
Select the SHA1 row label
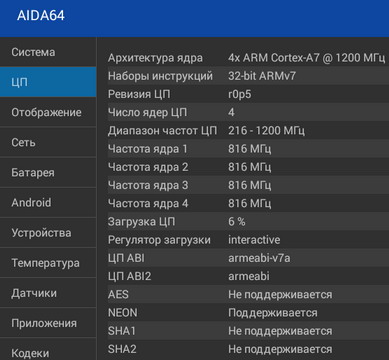click(x=122, y=331)
